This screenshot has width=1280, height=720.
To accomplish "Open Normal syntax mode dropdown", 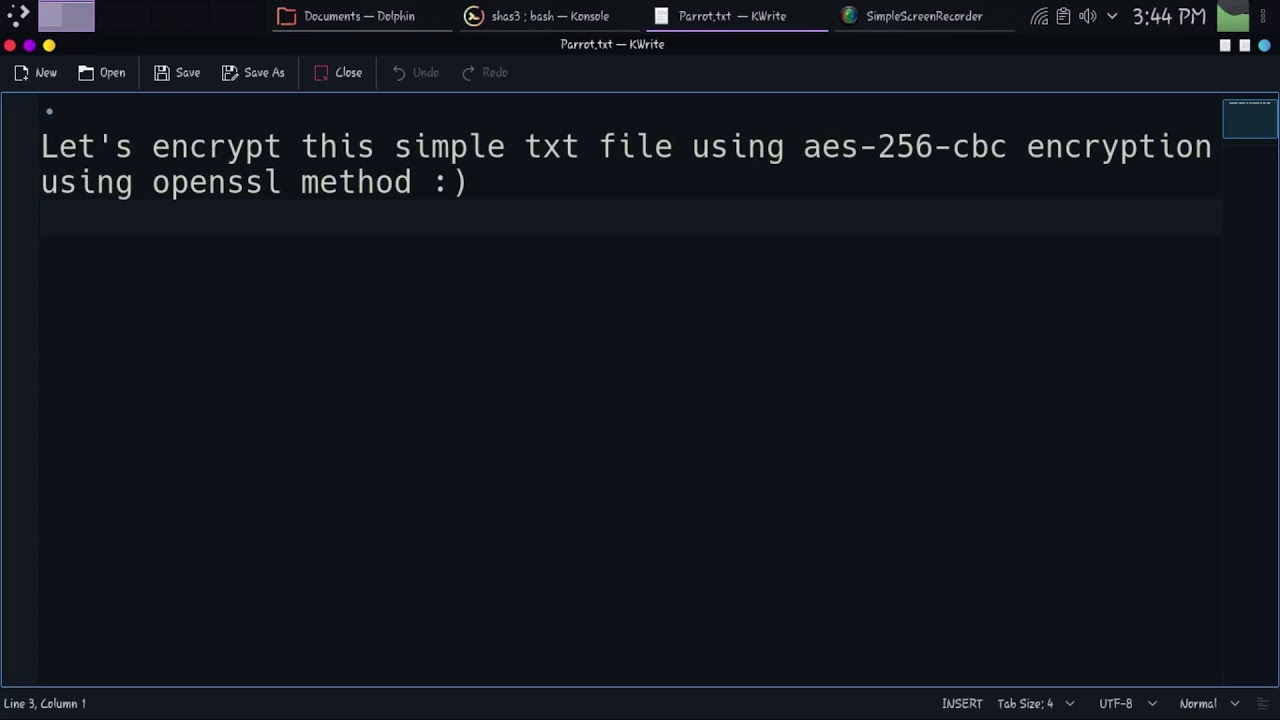I will 1208,704.
